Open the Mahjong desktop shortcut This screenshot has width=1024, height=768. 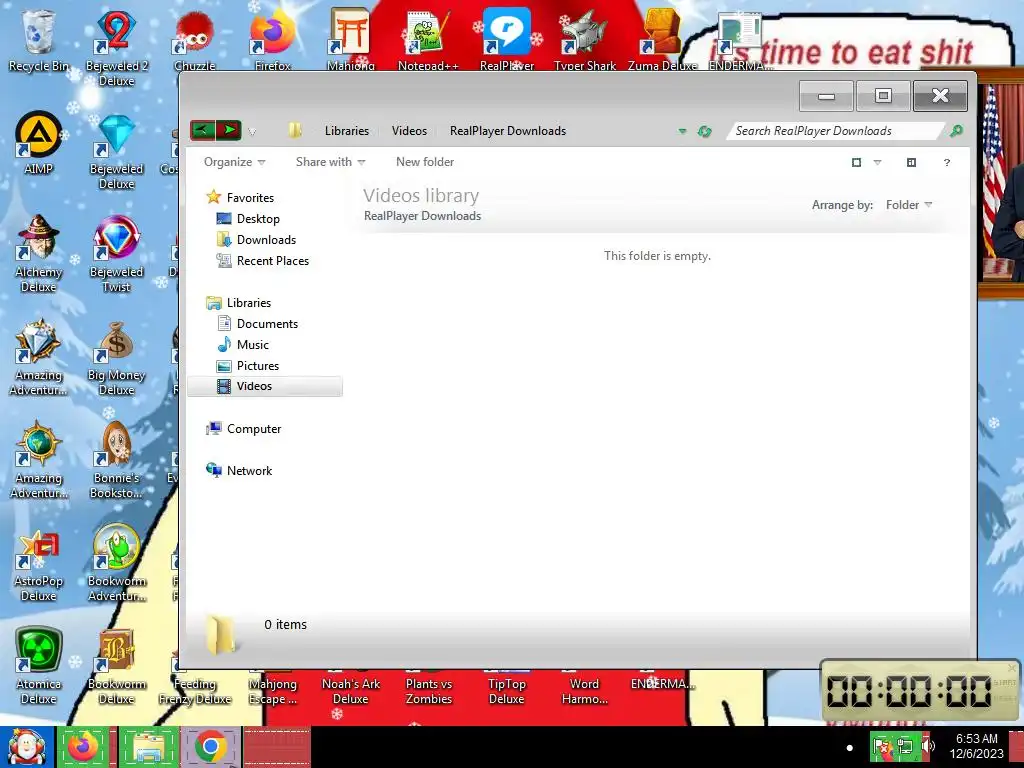tap(351, 40)
